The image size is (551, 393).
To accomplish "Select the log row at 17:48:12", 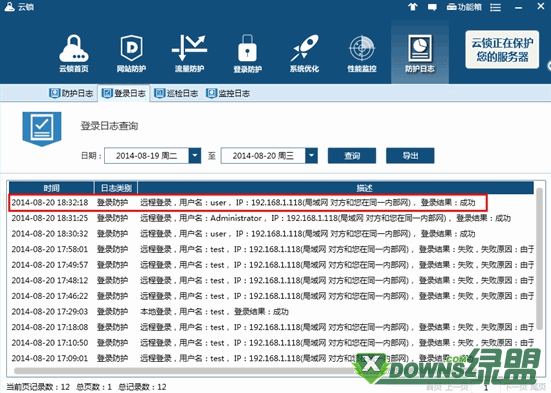I will [x=271, y=280].
